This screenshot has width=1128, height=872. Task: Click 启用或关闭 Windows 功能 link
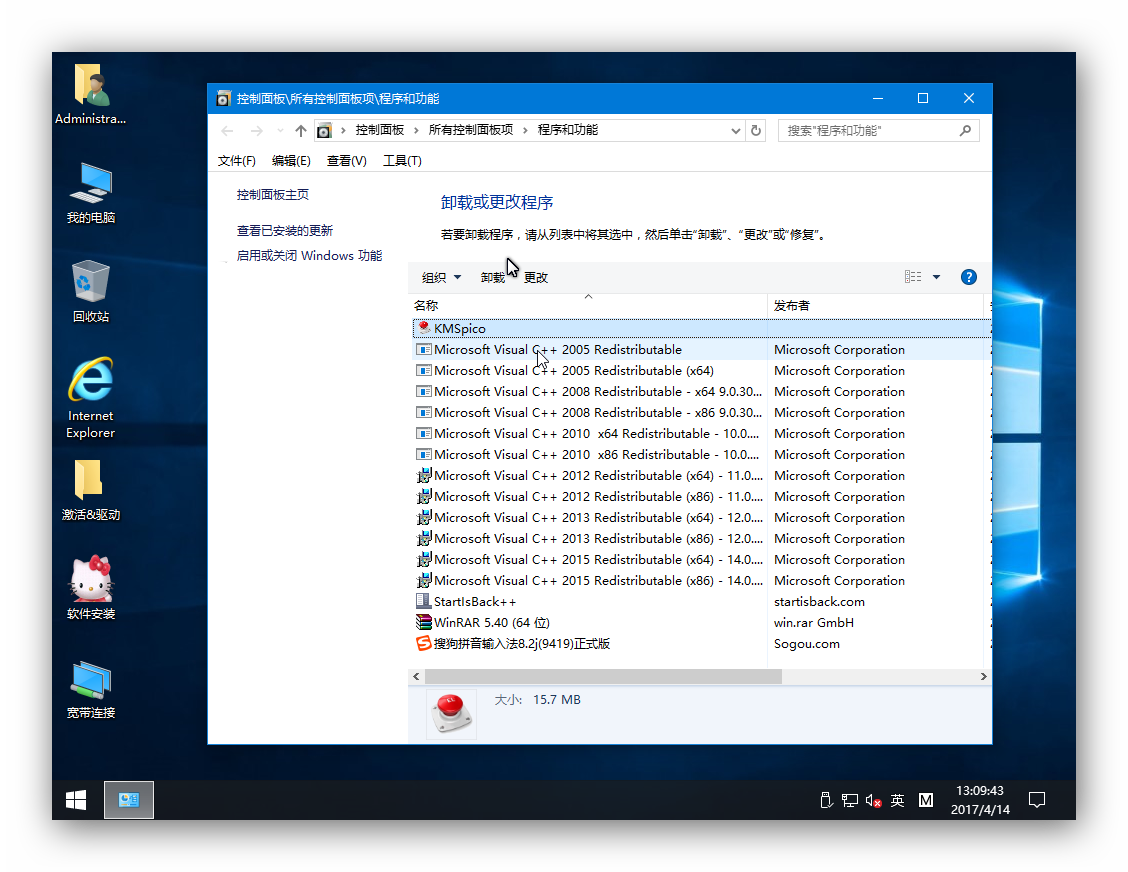[311, 255]
